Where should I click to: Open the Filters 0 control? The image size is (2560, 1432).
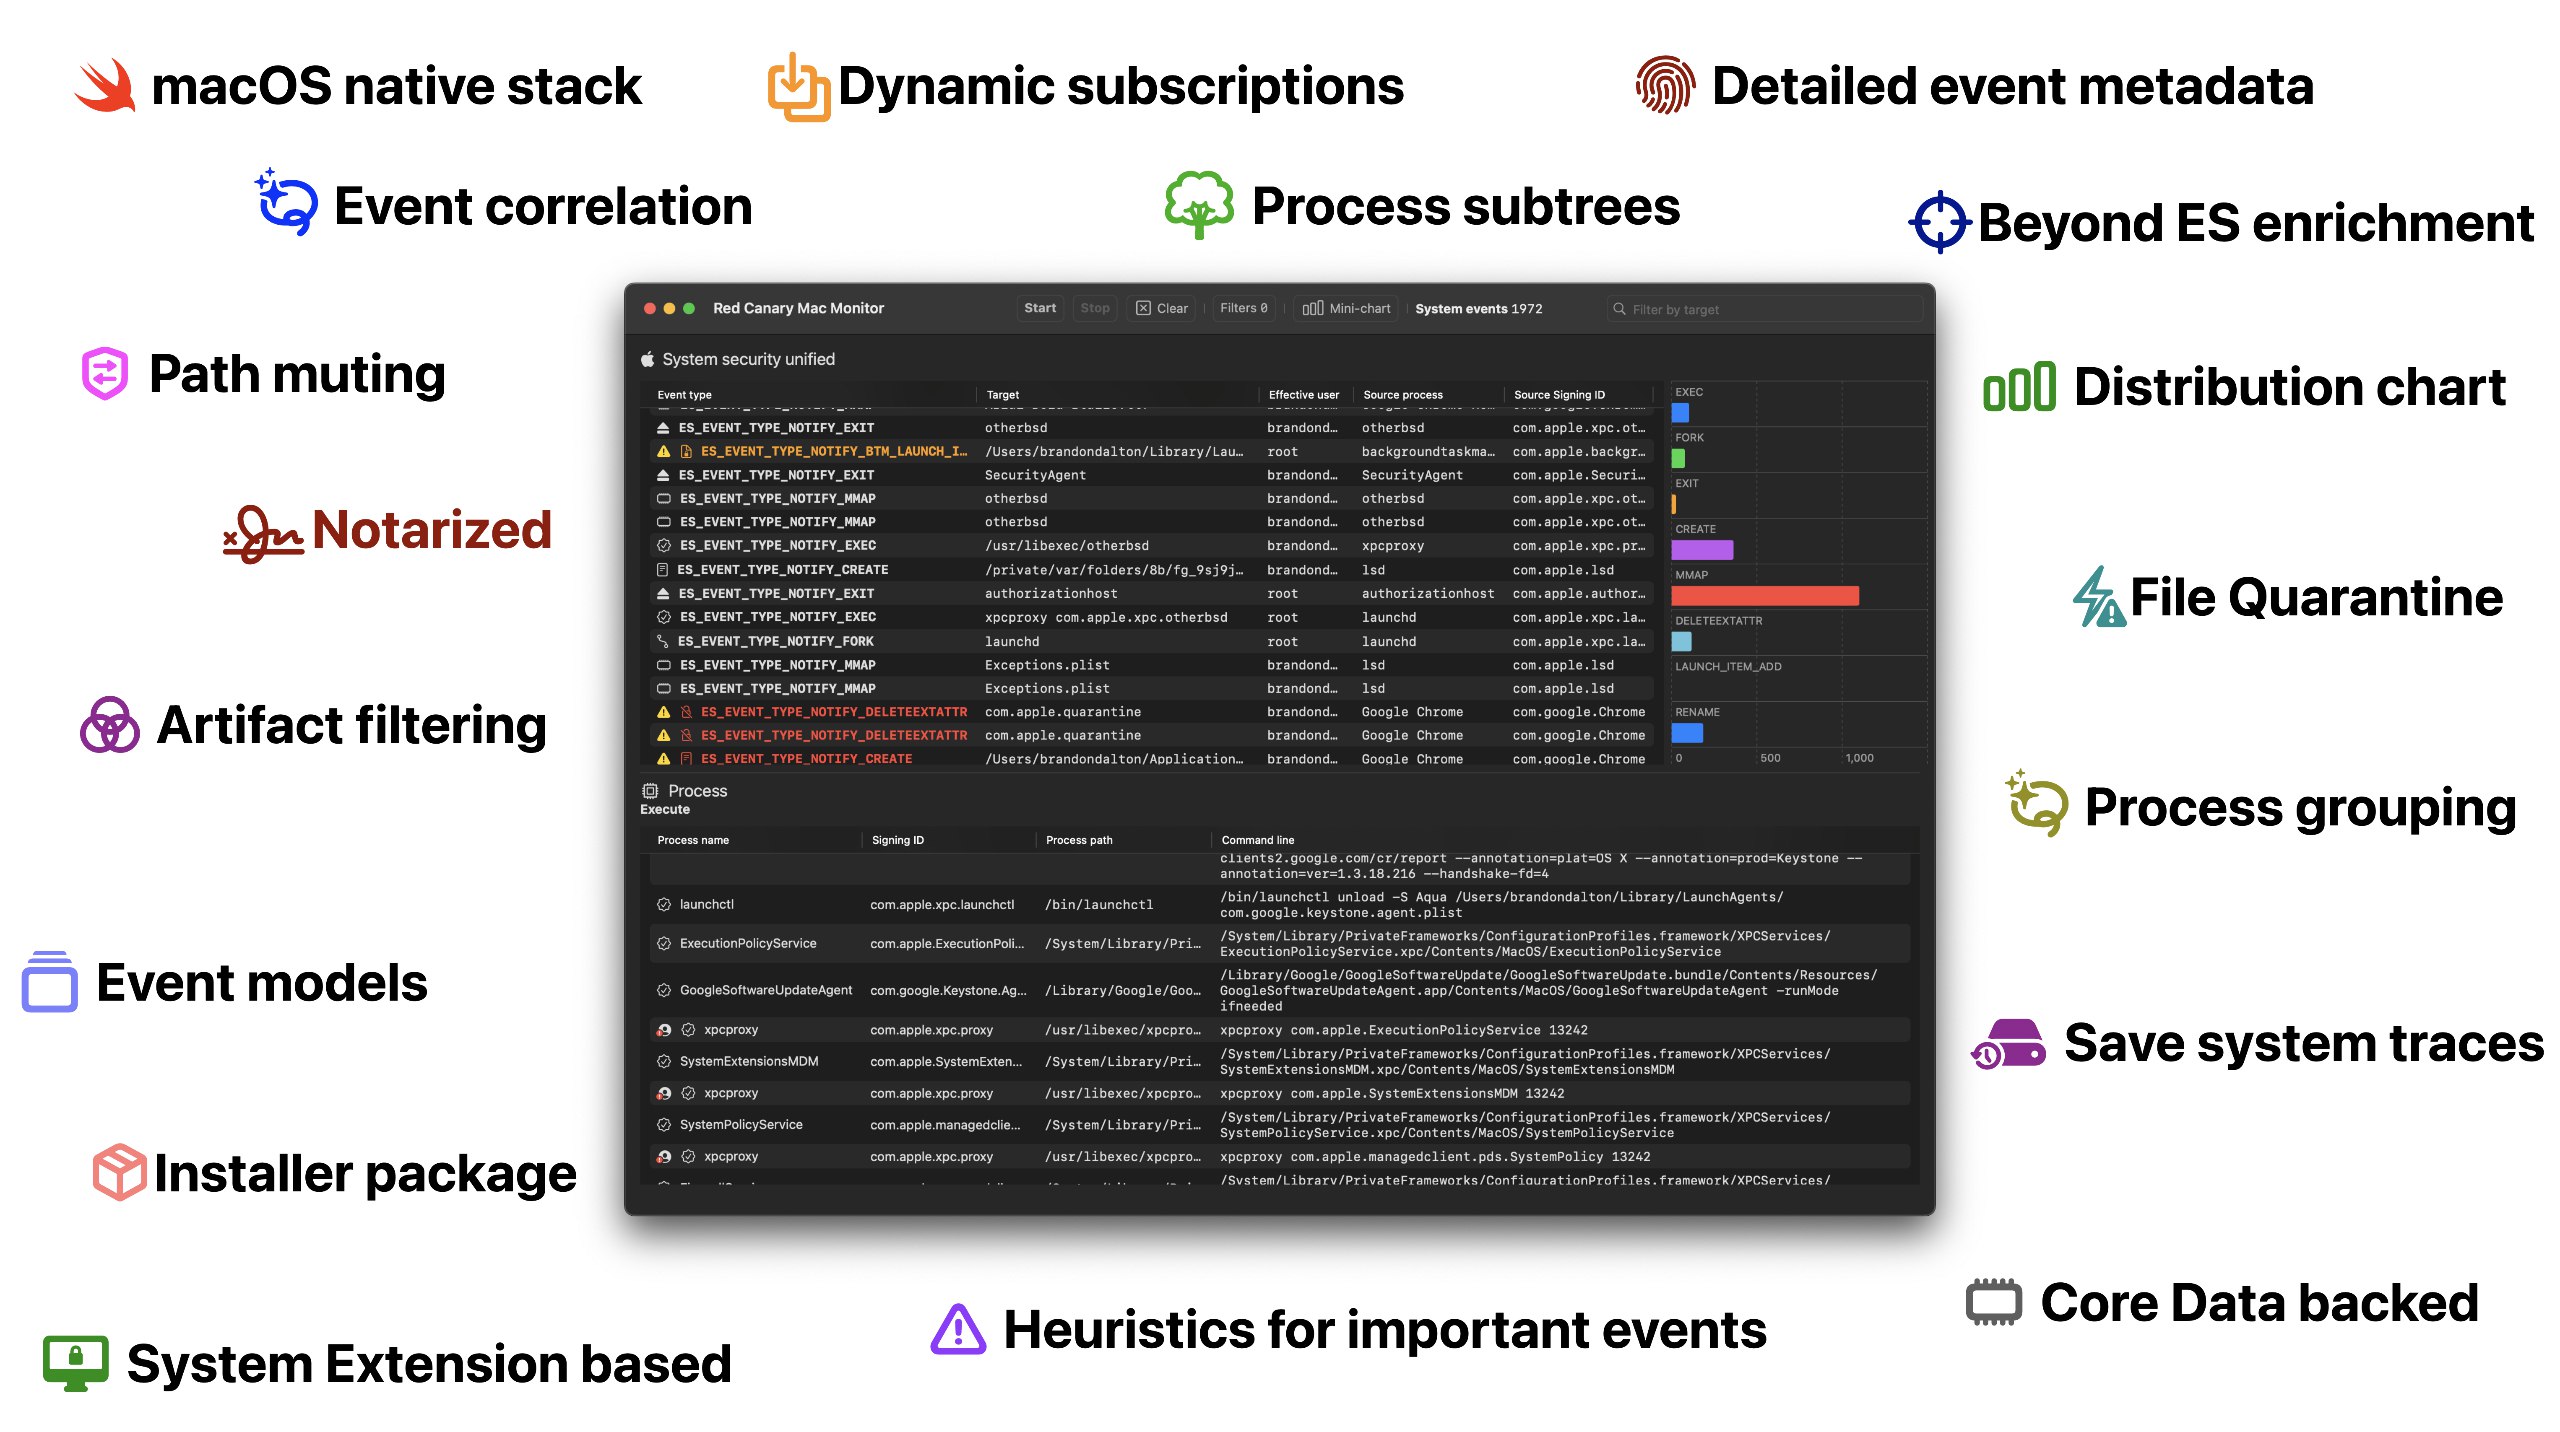[1244, 308]
